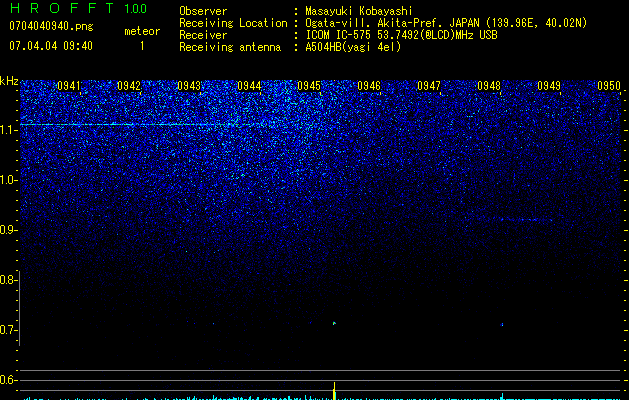Click the echo dot at 0948 near 0.7 kHz
629x400 pixels.
[x=502, y=324]
